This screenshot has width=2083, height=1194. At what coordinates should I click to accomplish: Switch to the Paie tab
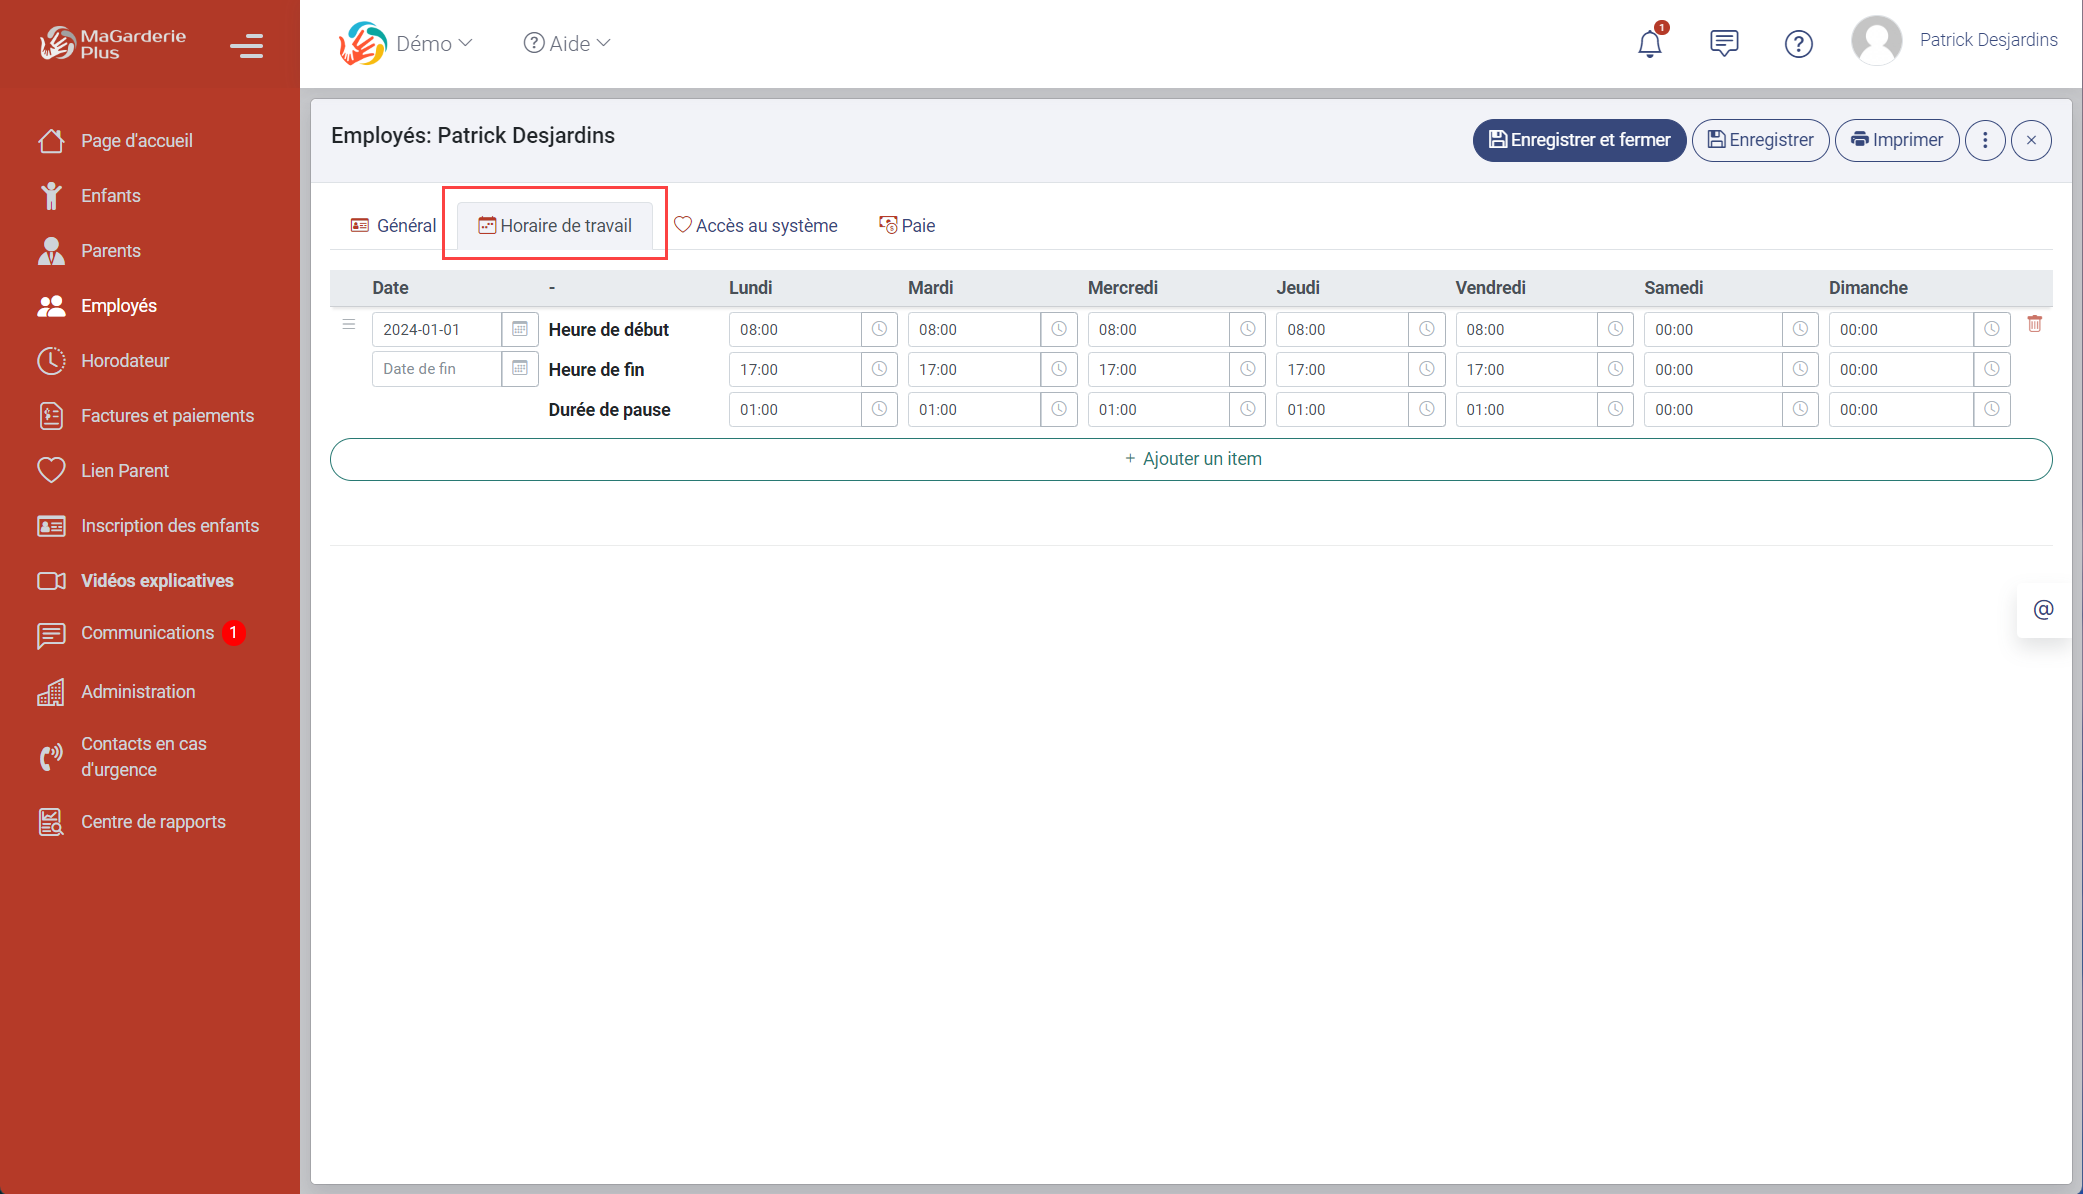click(x=907, y=226)
